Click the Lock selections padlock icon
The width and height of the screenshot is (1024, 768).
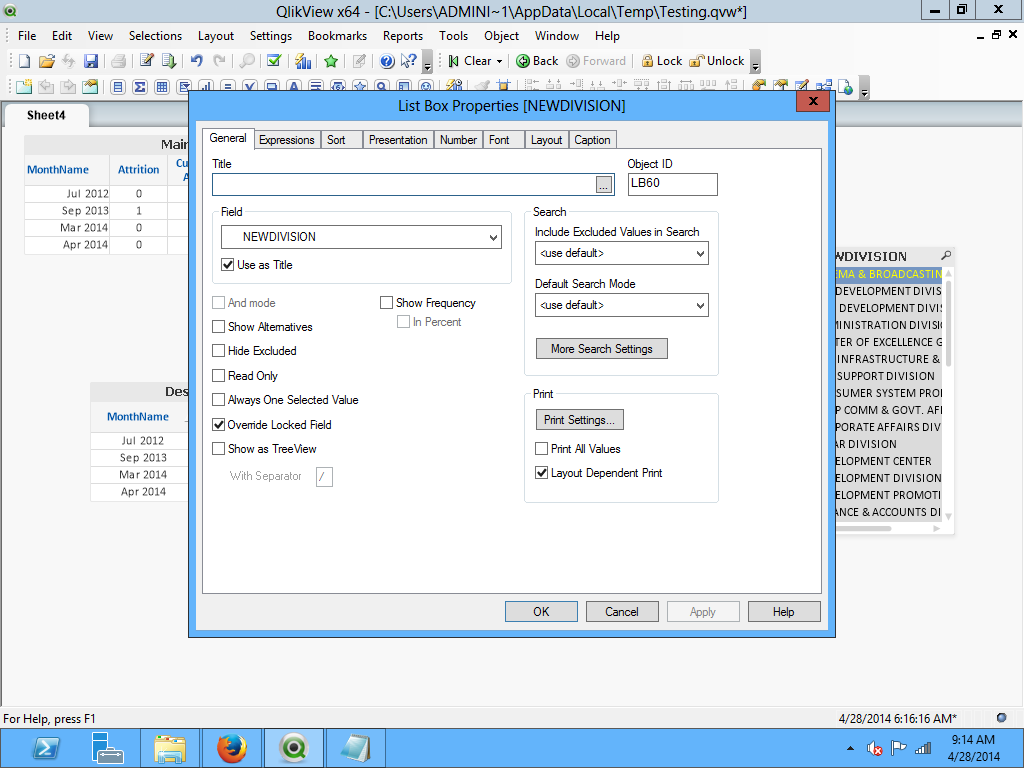(648, 61)
